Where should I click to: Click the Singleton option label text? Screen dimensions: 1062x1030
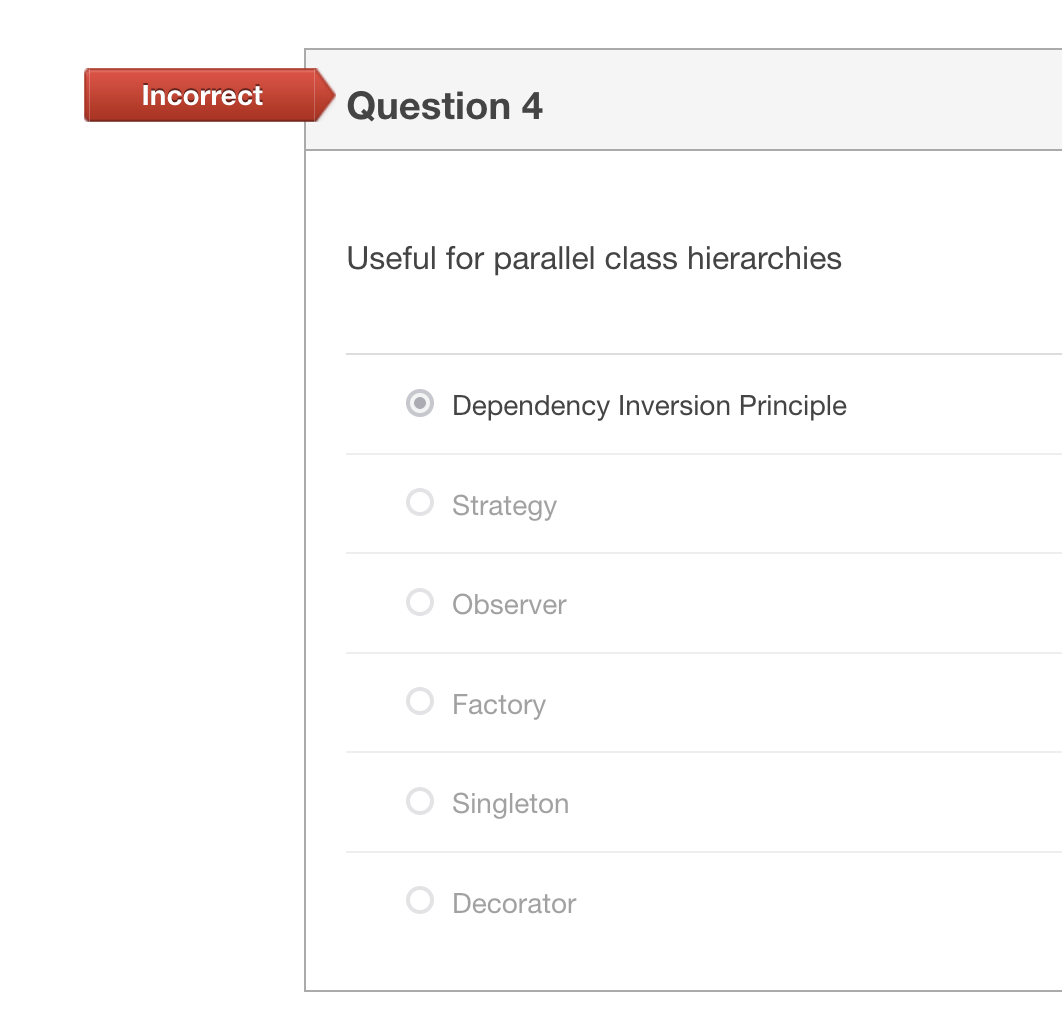(x=510, y=803)
